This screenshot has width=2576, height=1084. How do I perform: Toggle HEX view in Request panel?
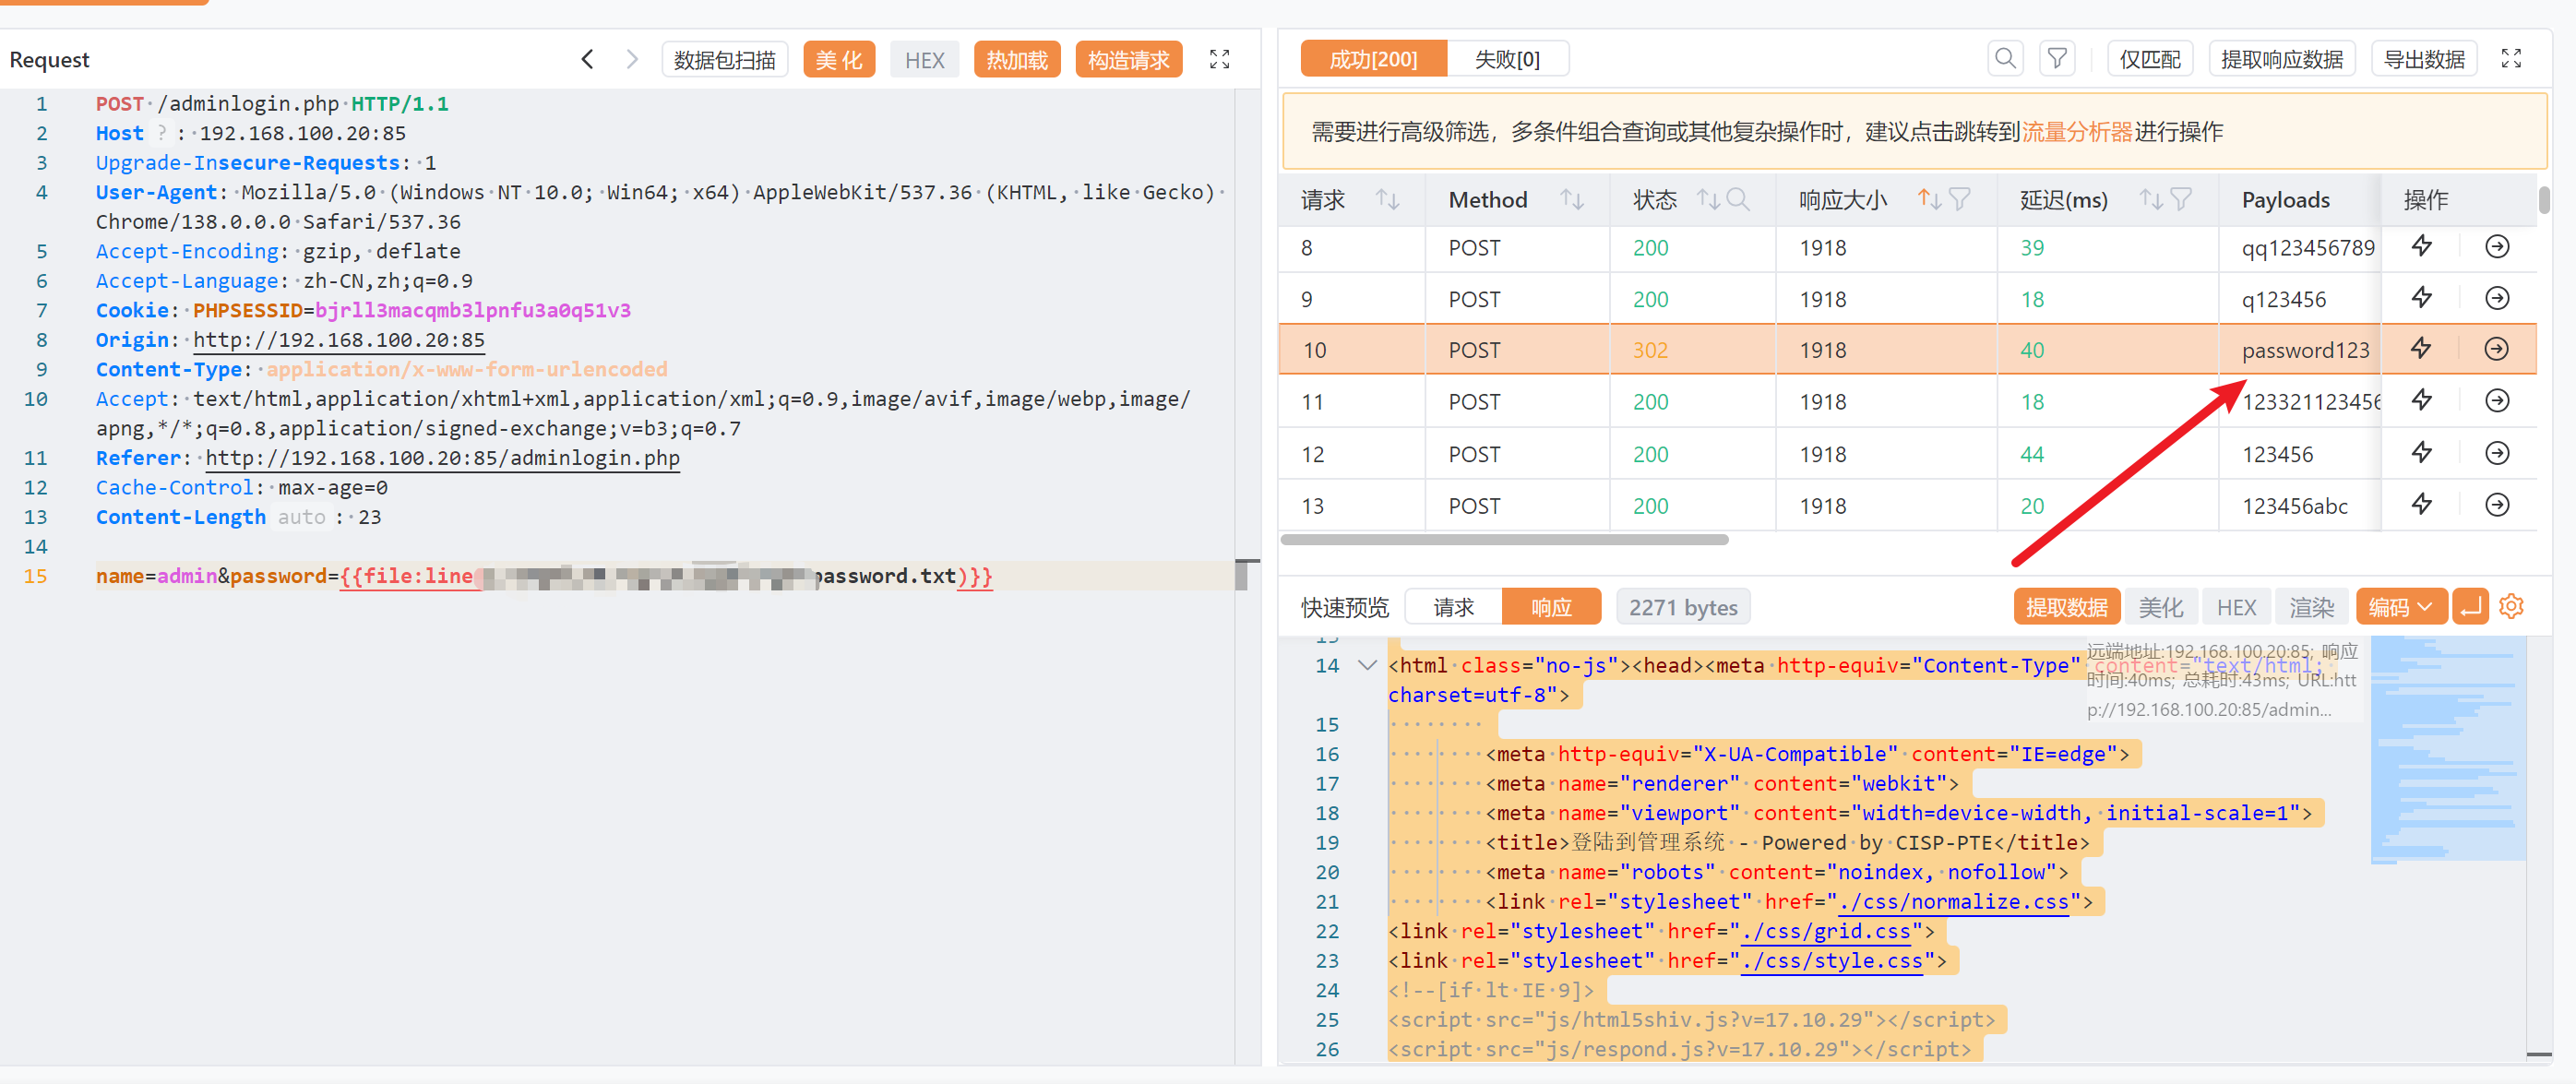(924, 60)
